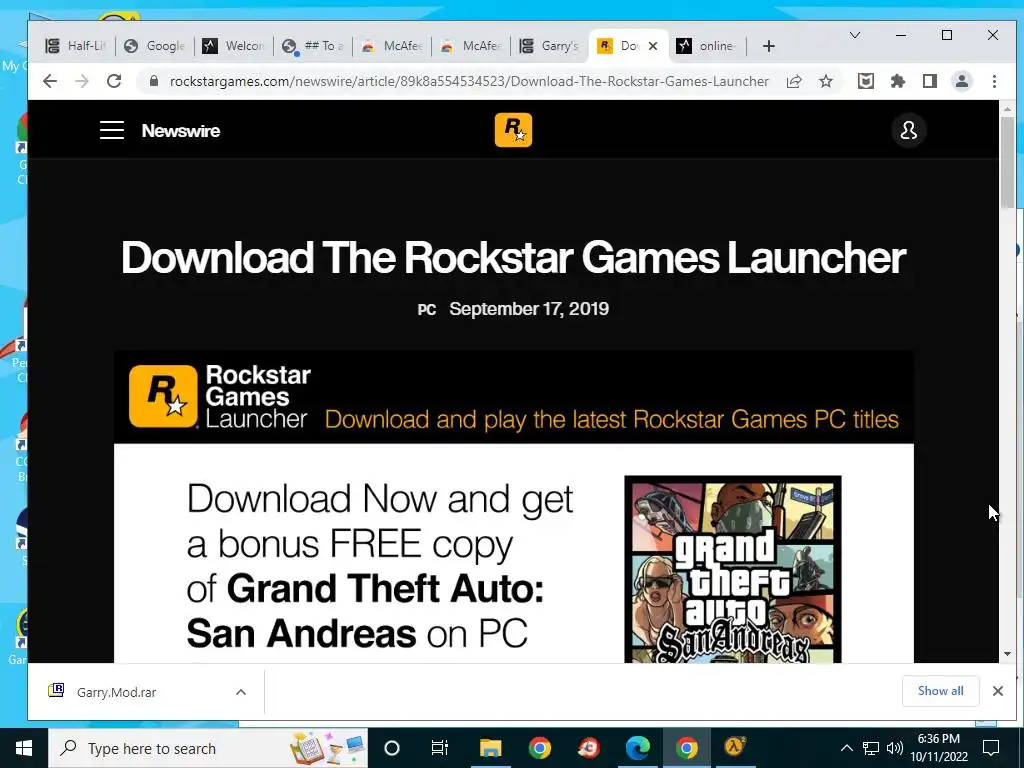The width and height of the screenshot is (1024, 768).
Task: Switch to the Welcome tab
Action: 234,46
